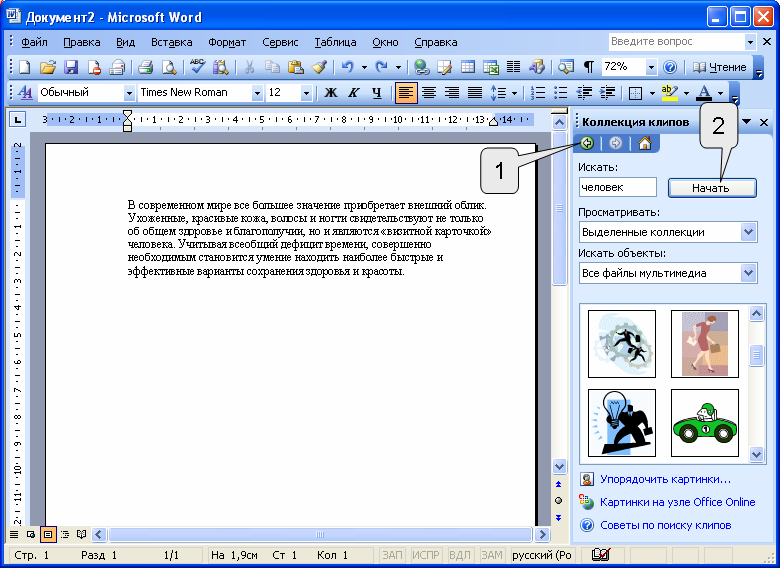Open the Times New Roman font dropdown
Viewport: 780px width, 568px height.
[x=257, y=93]
